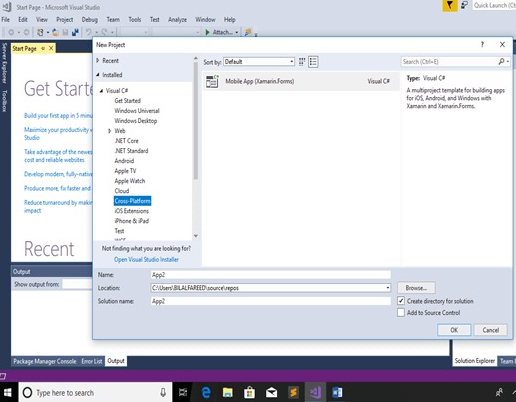Screen dimensions: 516x402
Task: Collapse the Installed section
Action: [x=98, y=75]
